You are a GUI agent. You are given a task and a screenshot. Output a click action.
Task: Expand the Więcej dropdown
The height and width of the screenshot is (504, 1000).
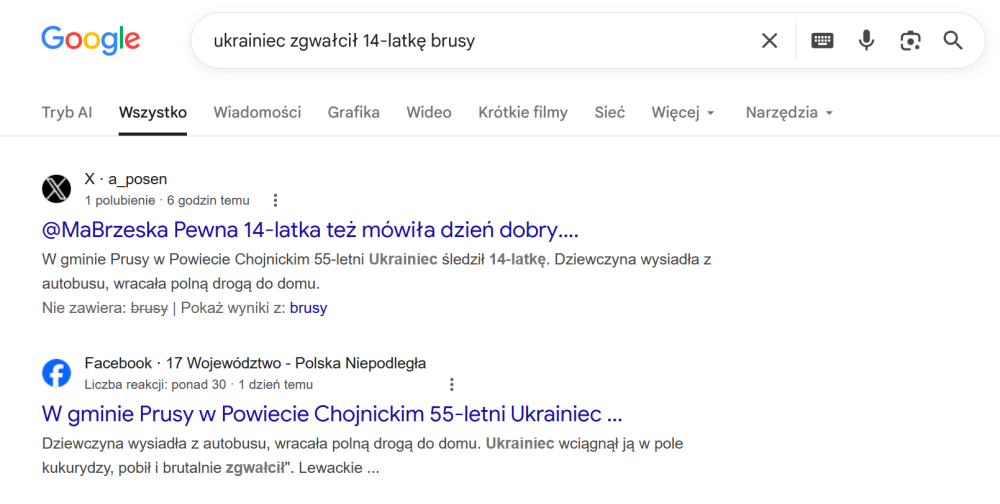point(683,112)
